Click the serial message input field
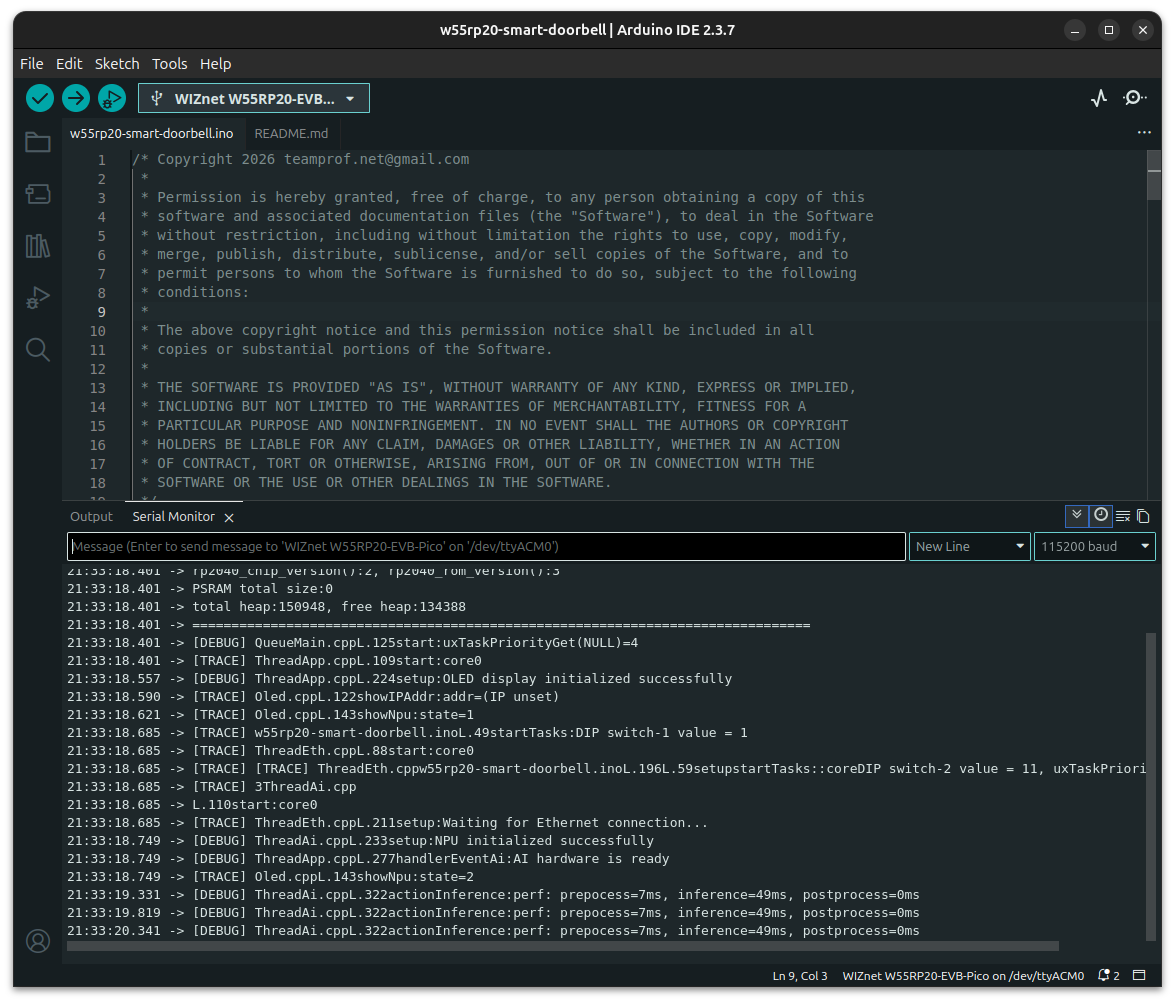 486,546
